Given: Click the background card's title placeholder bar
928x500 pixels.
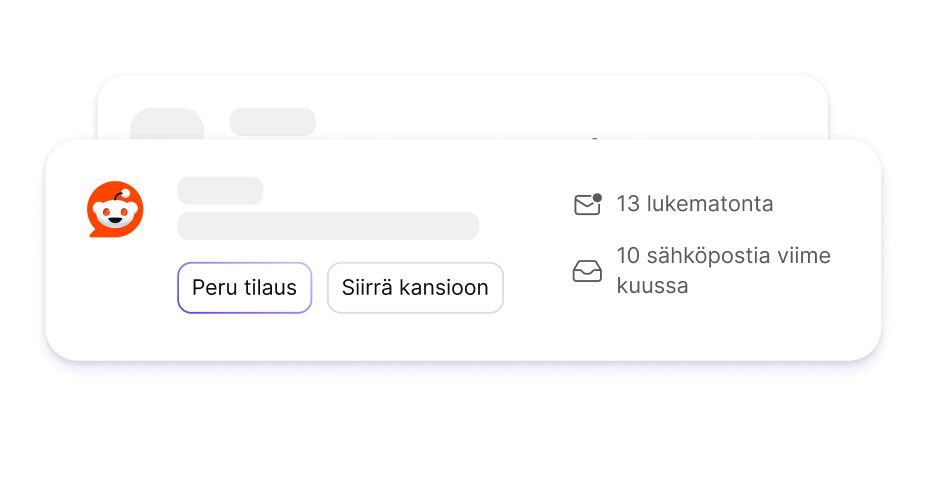Looking at the screenshot, I should point(273,121).
